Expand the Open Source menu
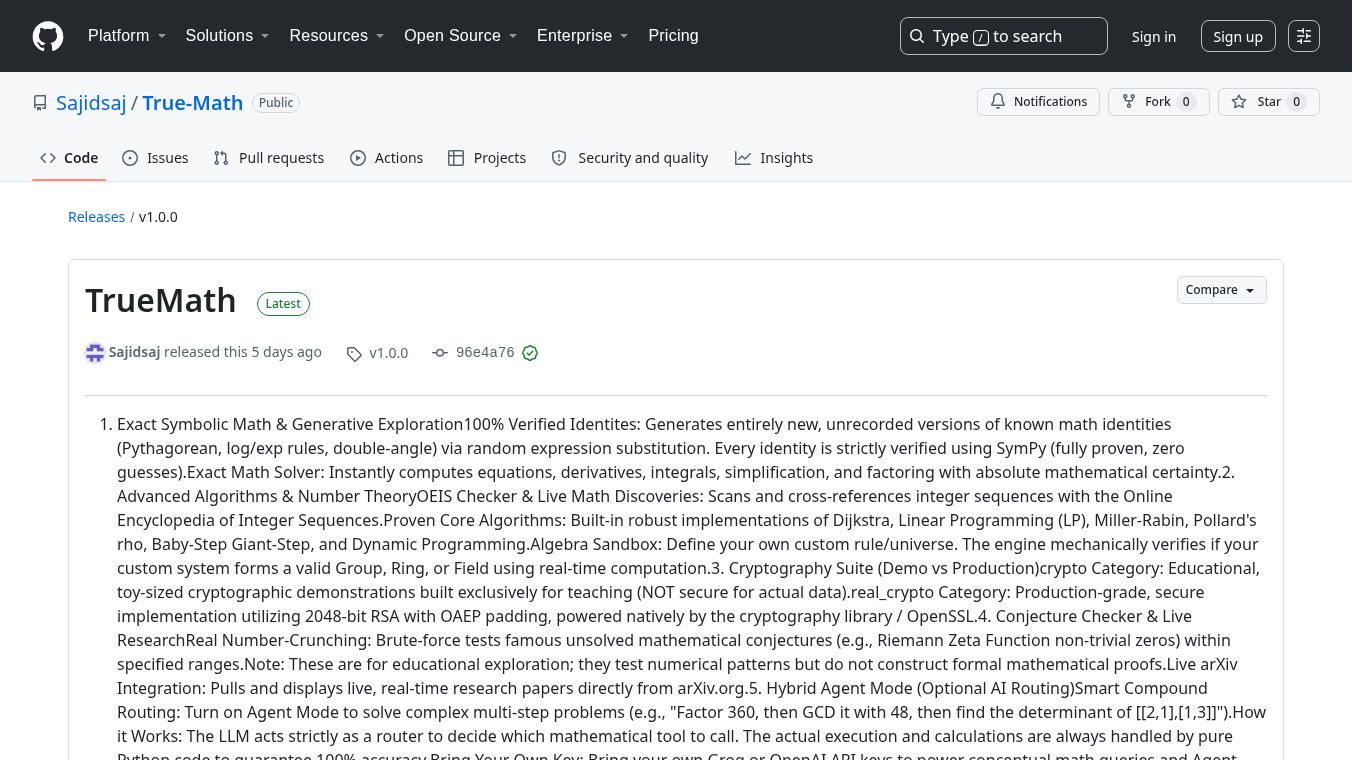This screenshot has height=760, width=1352. 460,36
